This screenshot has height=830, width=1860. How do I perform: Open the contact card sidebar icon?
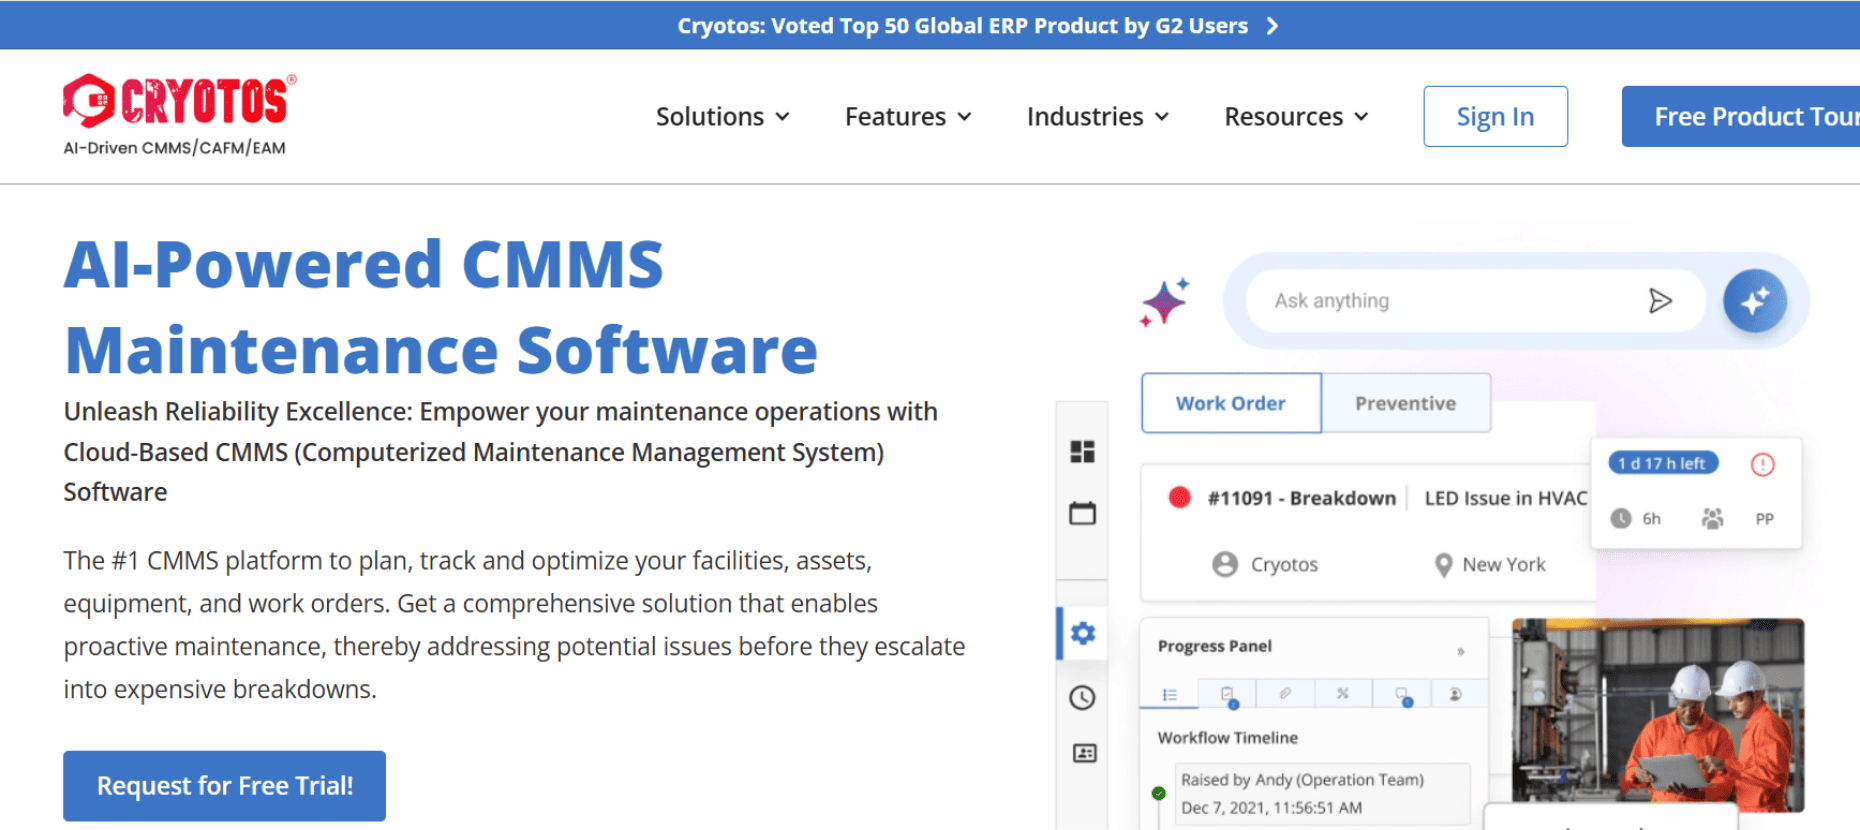click(x=1084, y=753)
